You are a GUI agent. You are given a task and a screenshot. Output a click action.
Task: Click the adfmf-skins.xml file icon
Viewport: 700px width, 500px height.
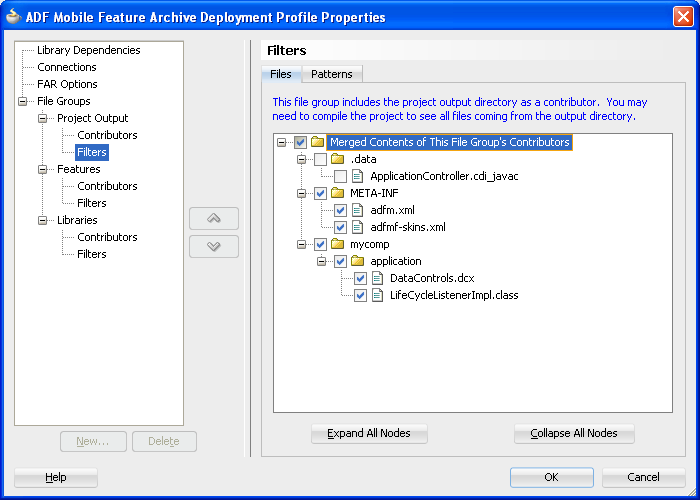tap(357, 227)
